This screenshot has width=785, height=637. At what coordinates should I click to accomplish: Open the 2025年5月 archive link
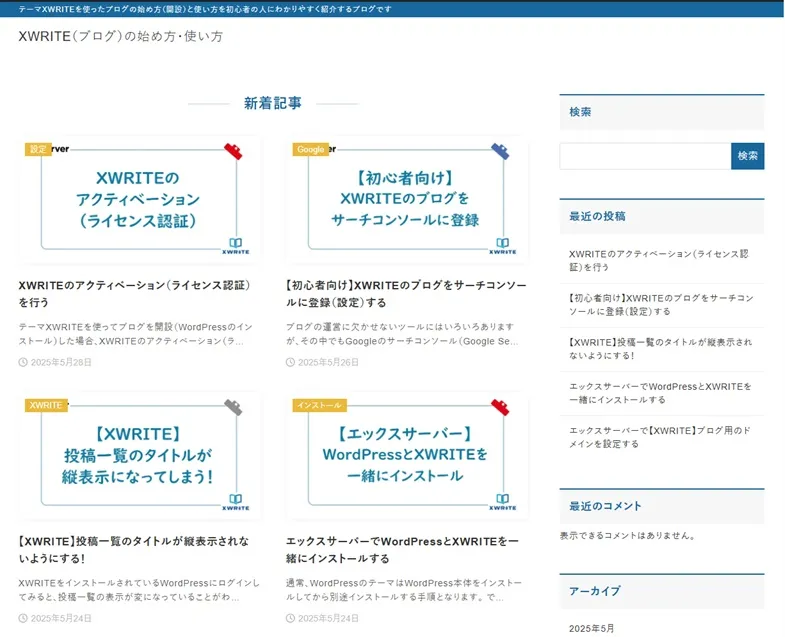pyautogui.click(x=591, y=628)
